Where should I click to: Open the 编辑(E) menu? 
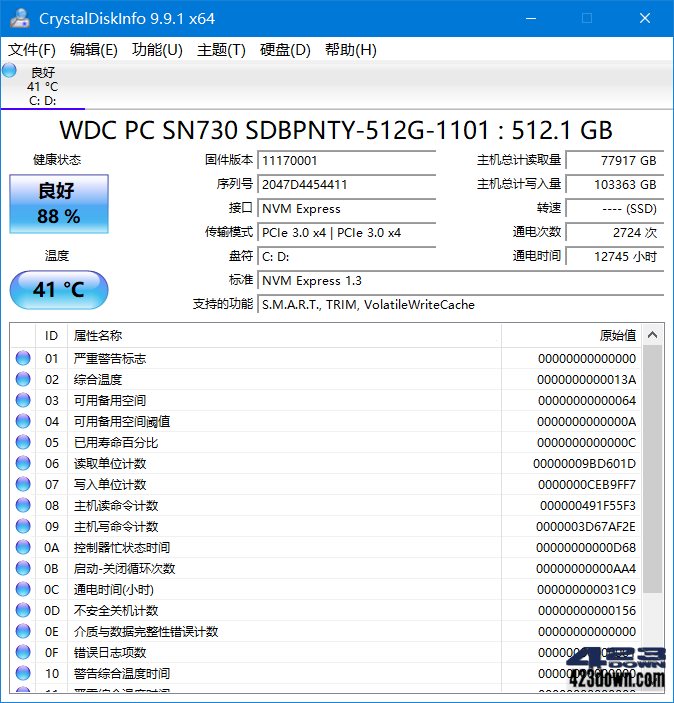(x=94, y=49)
